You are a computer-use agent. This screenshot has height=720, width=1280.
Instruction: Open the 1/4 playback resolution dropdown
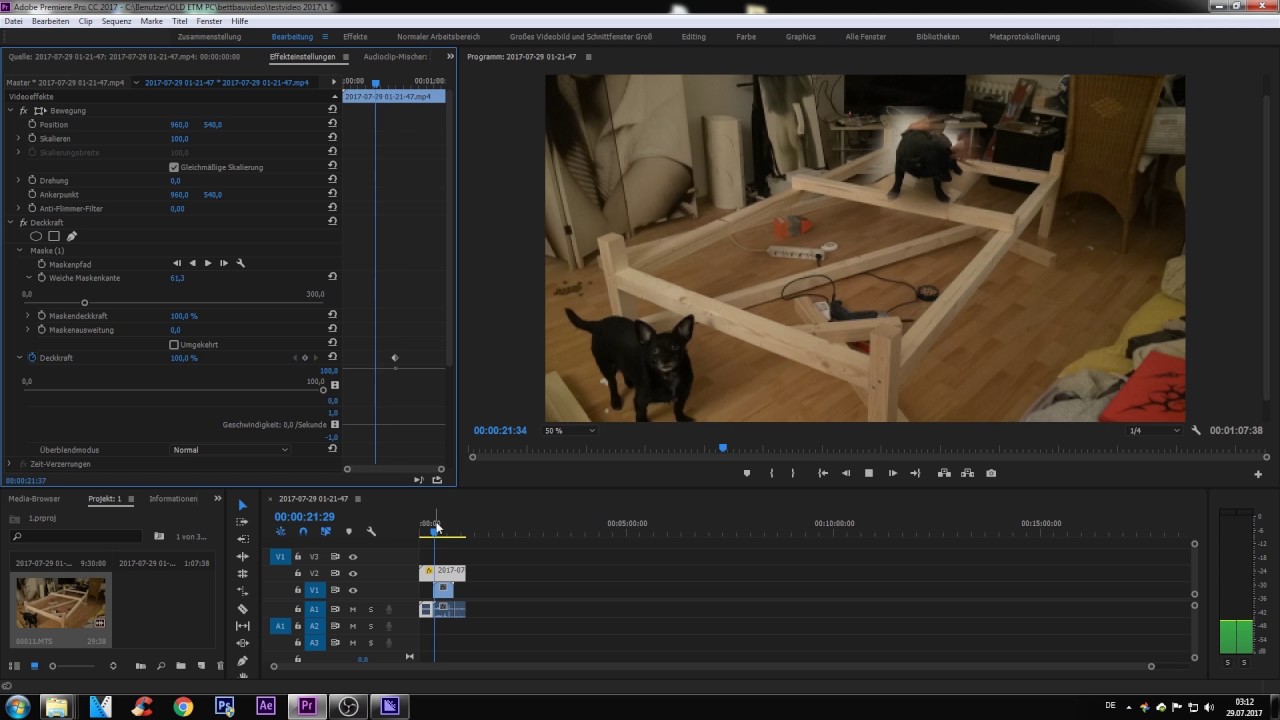[x=1154, y=430]
